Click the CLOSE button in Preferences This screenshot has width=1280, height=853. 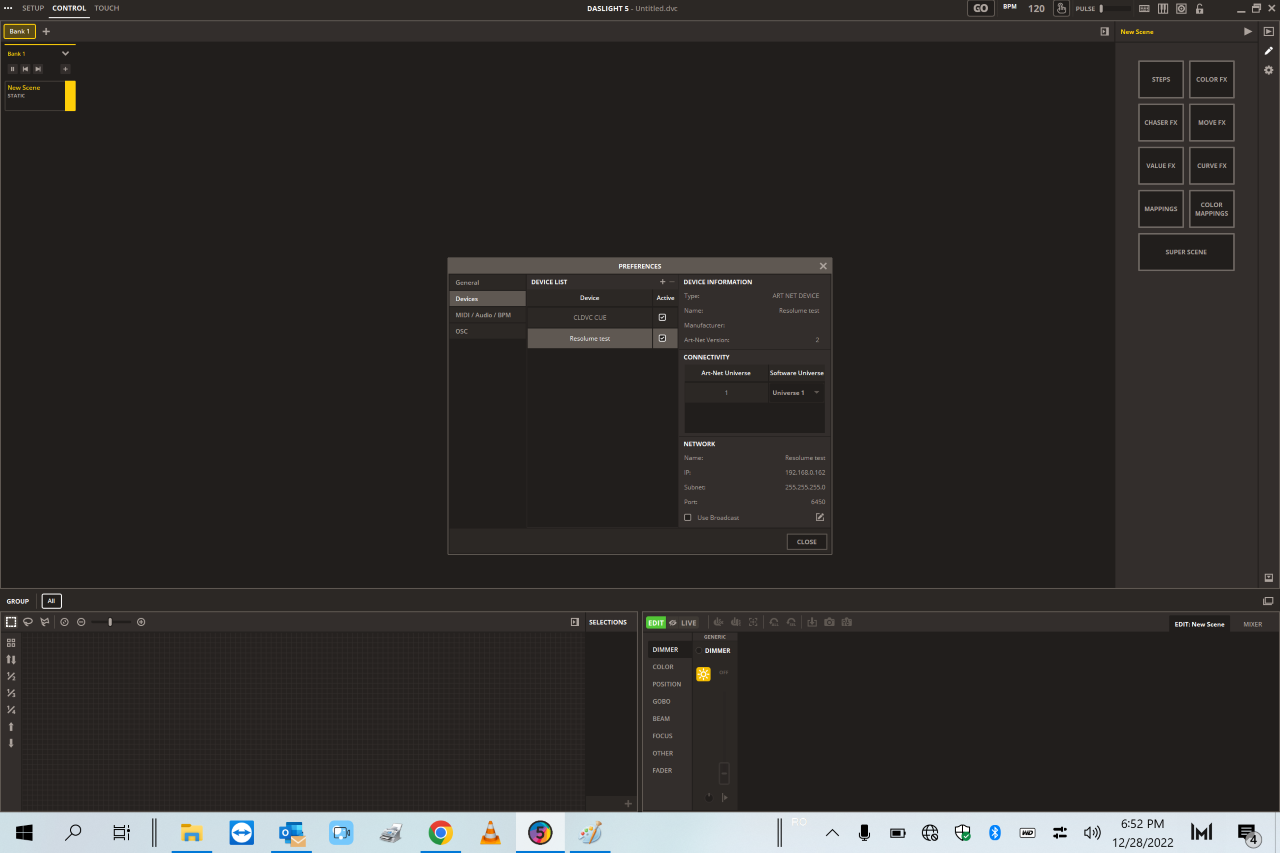pos(807,542)
